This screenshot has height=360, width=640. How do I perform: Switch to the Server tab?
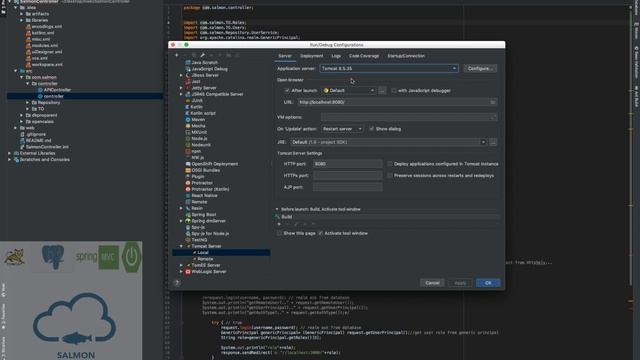pyautogui.click(x=285, y=56)
